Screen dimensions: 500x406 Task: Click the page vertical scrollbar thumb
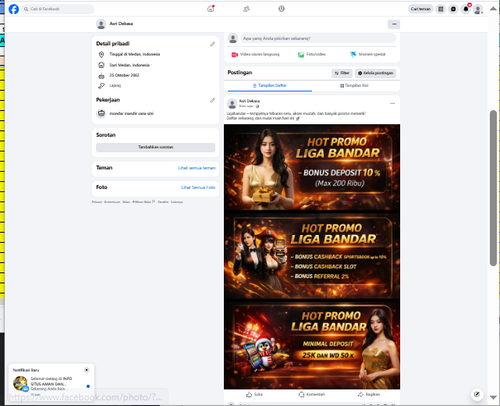pyautogui.click(x=493, y=188)
